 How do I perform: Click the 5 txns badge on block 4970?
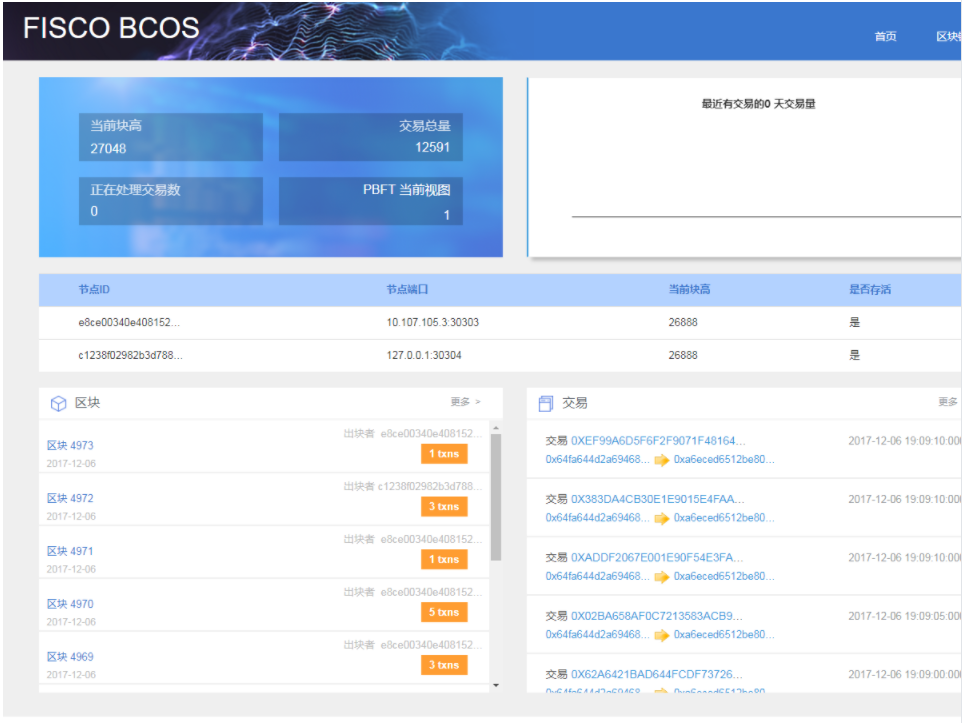click(x=444, y=611)
